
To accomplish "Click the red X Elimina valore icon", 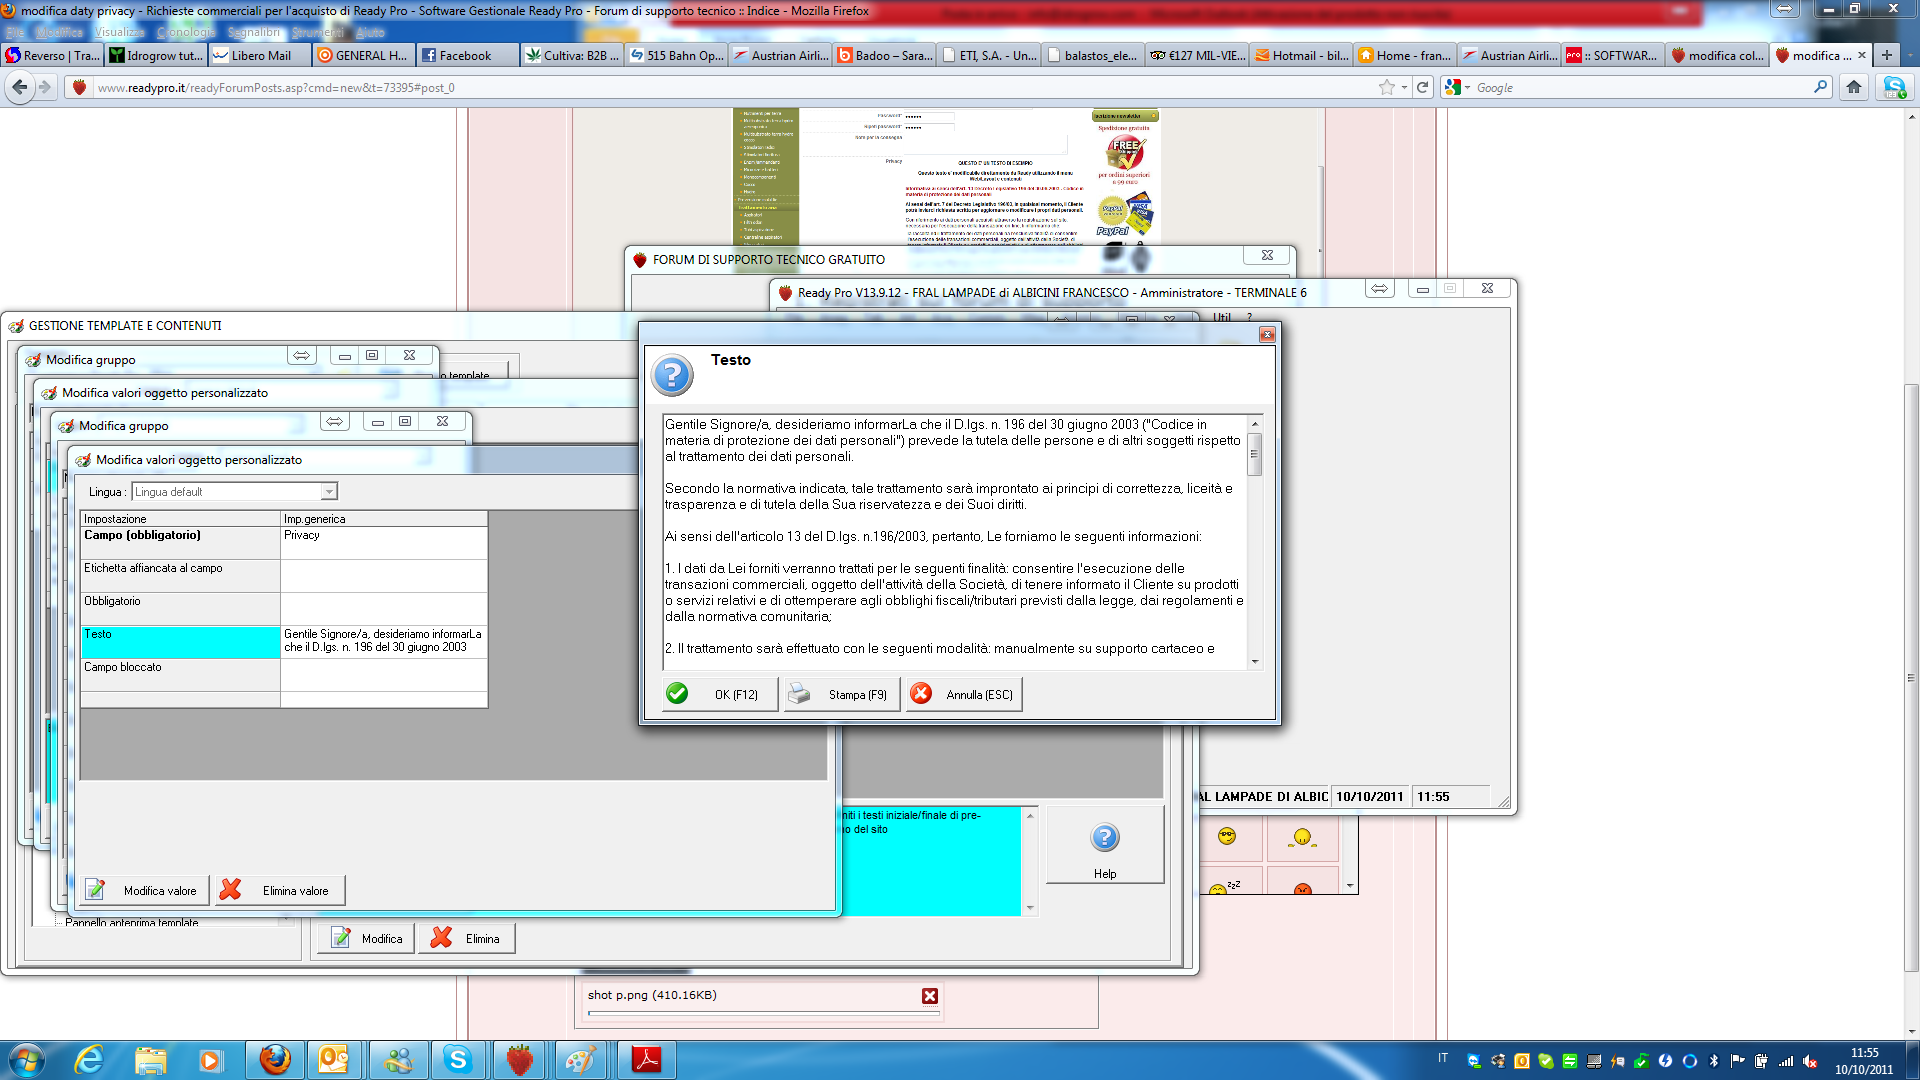I will (x=231, y=890).
